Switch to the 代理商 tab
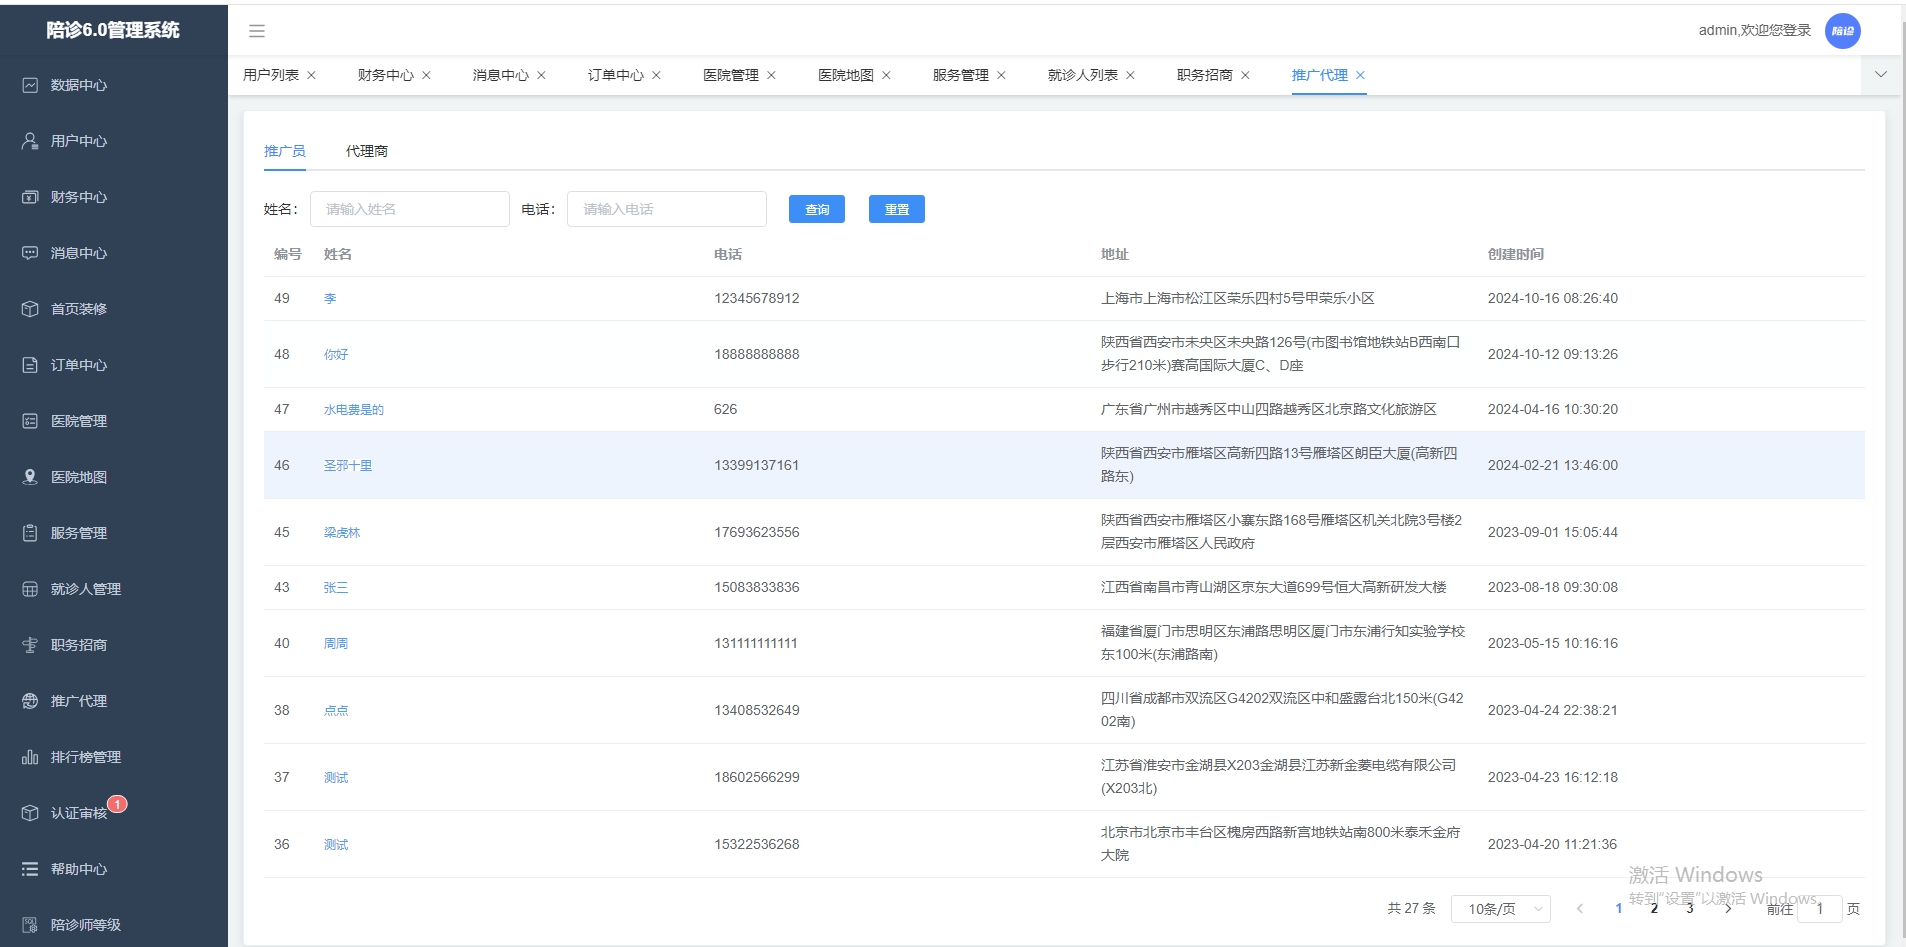Viewport: 1906px width, 947px height. [x=366, y=151]
